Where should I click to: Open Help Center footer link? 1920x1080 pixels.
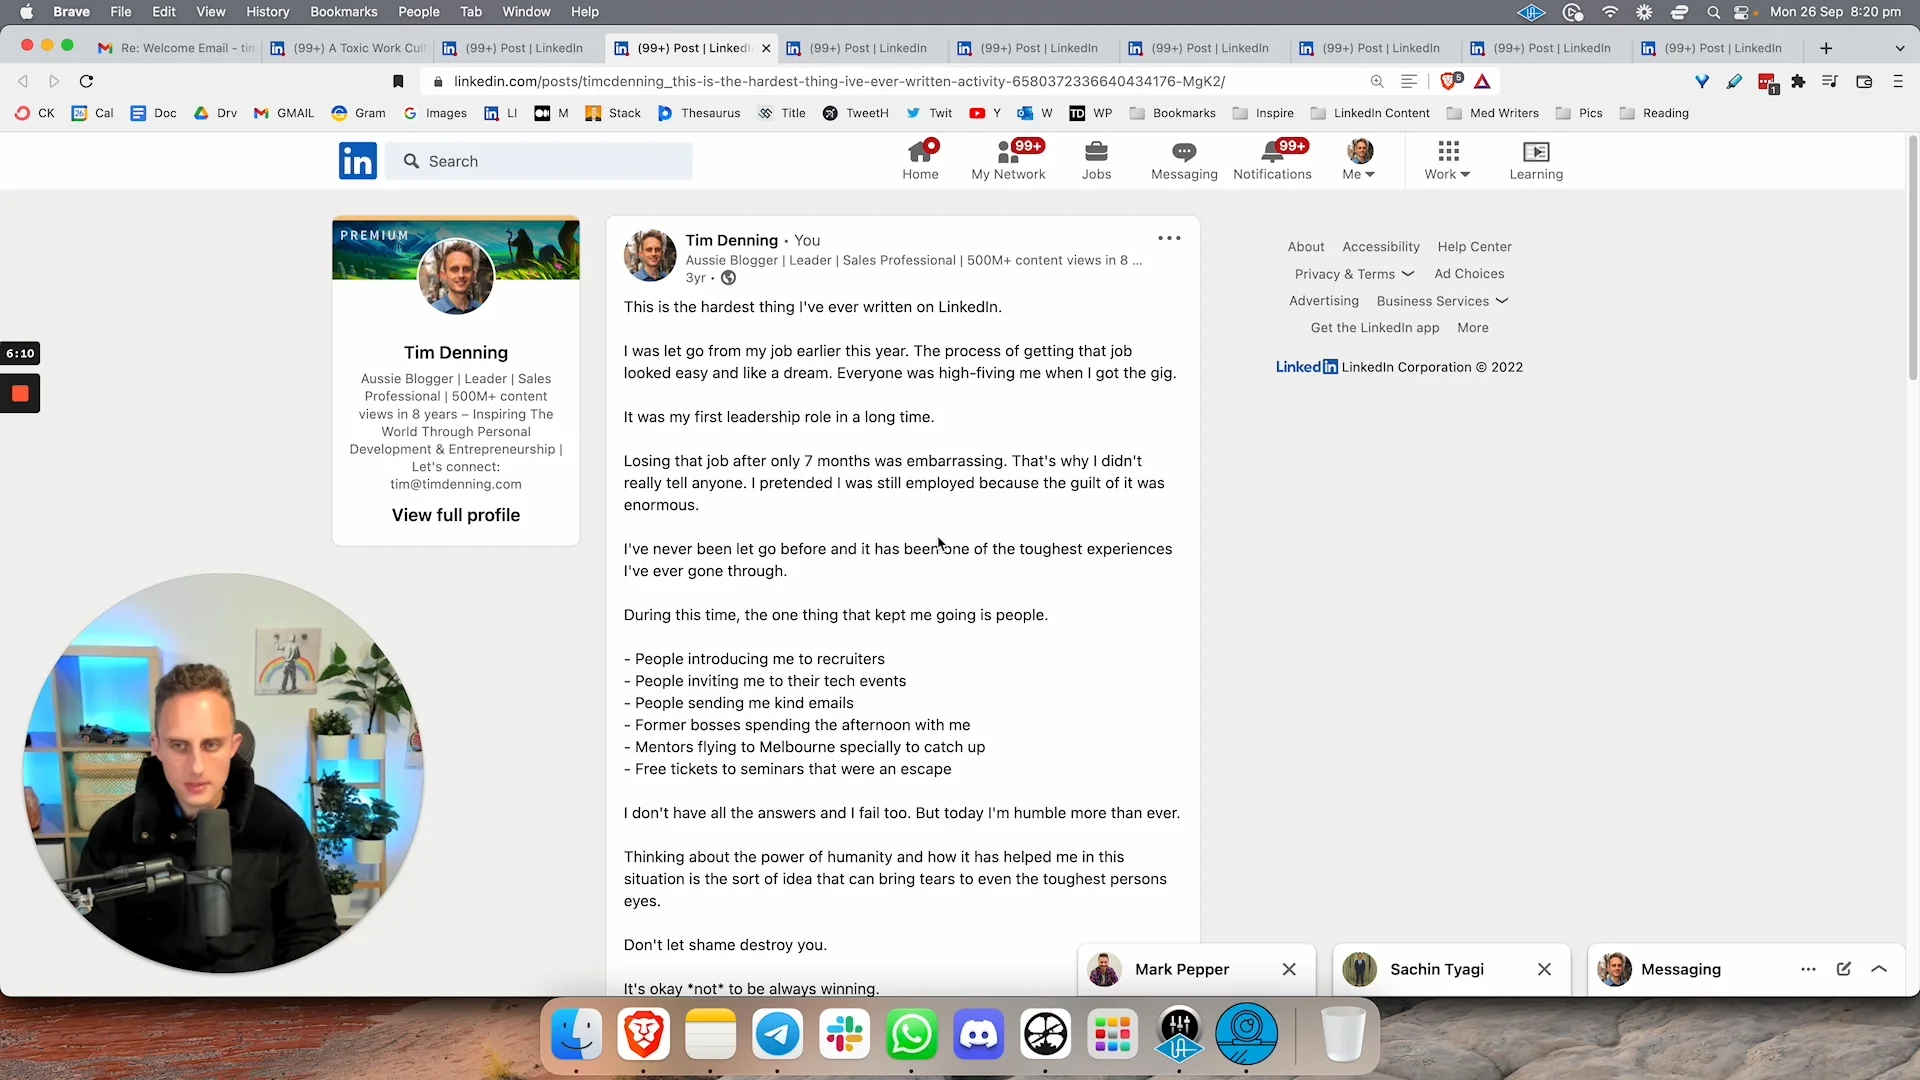point(1474,247)
